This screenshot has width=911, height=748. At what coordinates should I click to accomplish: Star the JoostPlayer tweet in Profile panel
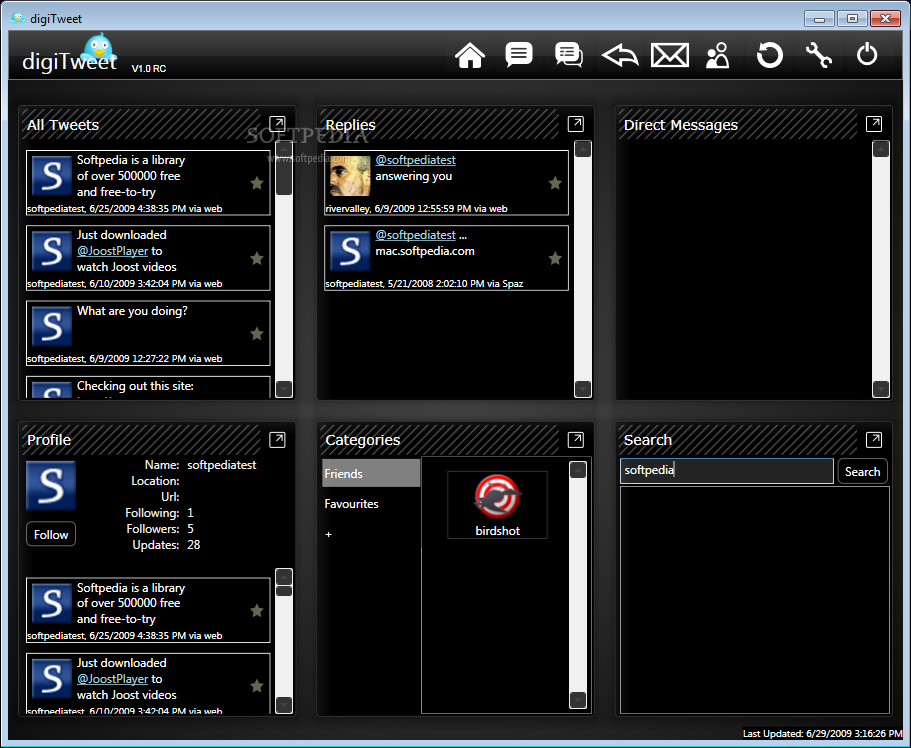257,686
